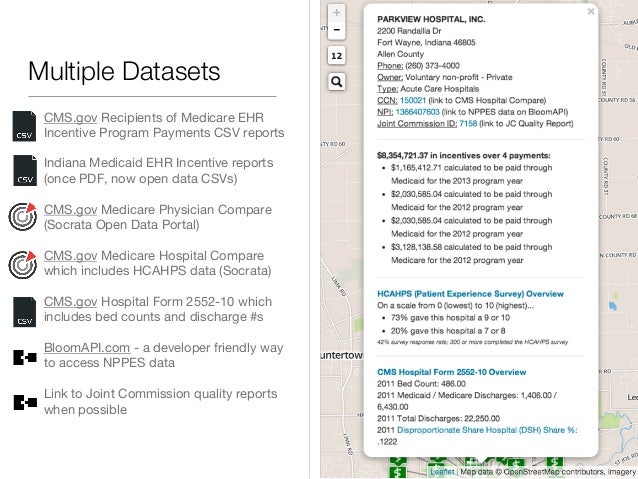Click the CSV icon beside Indiana Medicaid EHR reports
The height and width of the screenshot is (479, 638).
point(25,170)
